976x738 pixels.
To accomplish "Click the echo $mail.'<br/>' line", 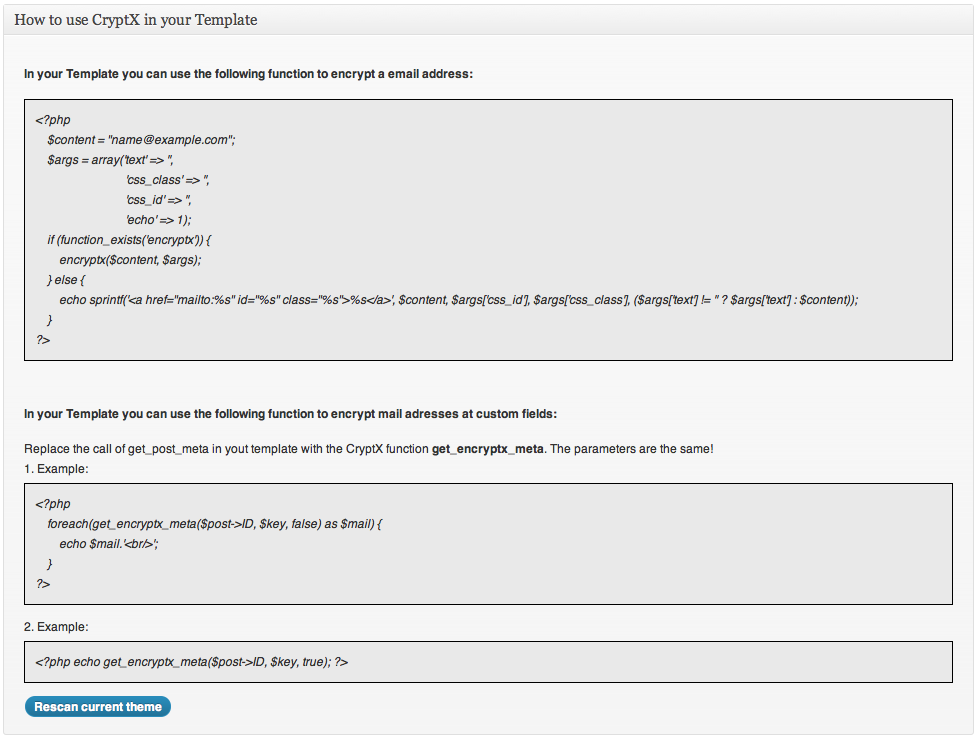I will point(109,544).
